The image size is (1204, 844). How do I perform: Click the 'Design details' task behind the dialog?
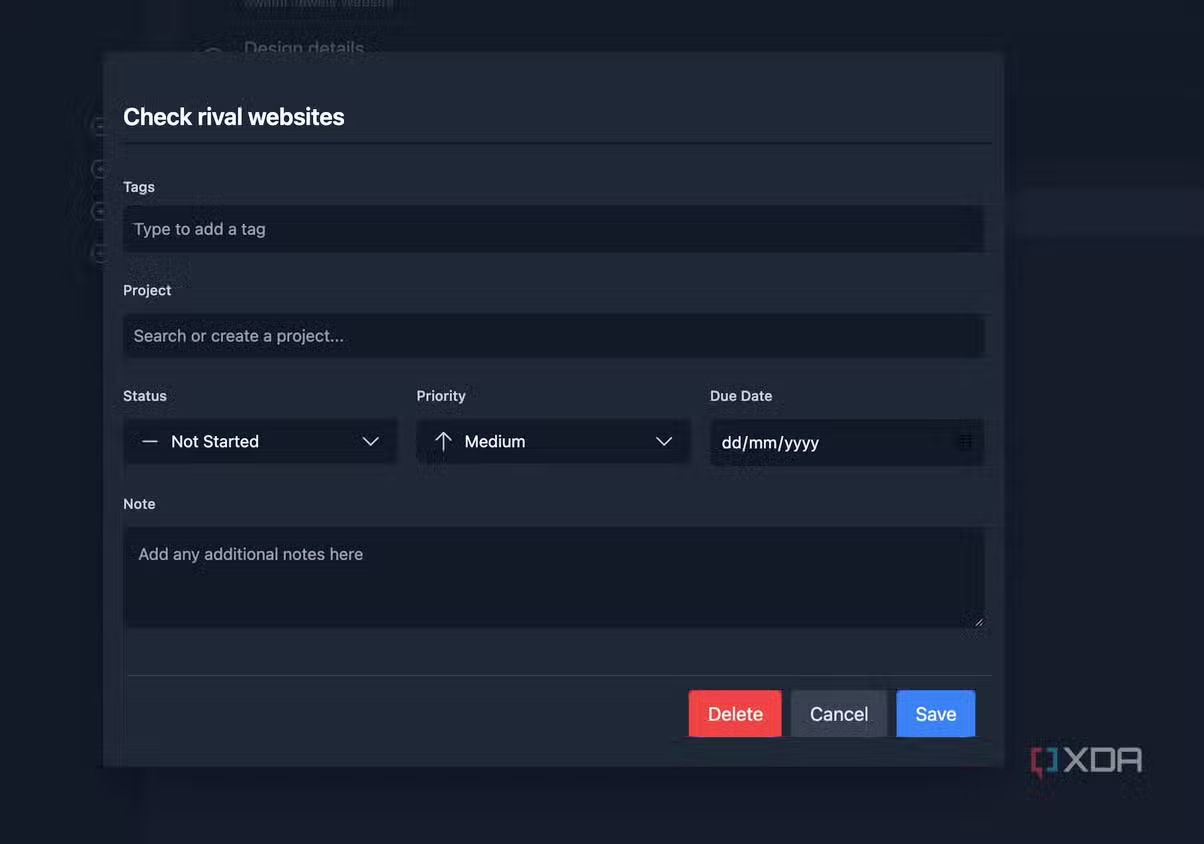pyautogui.click(x=303, y=48)
